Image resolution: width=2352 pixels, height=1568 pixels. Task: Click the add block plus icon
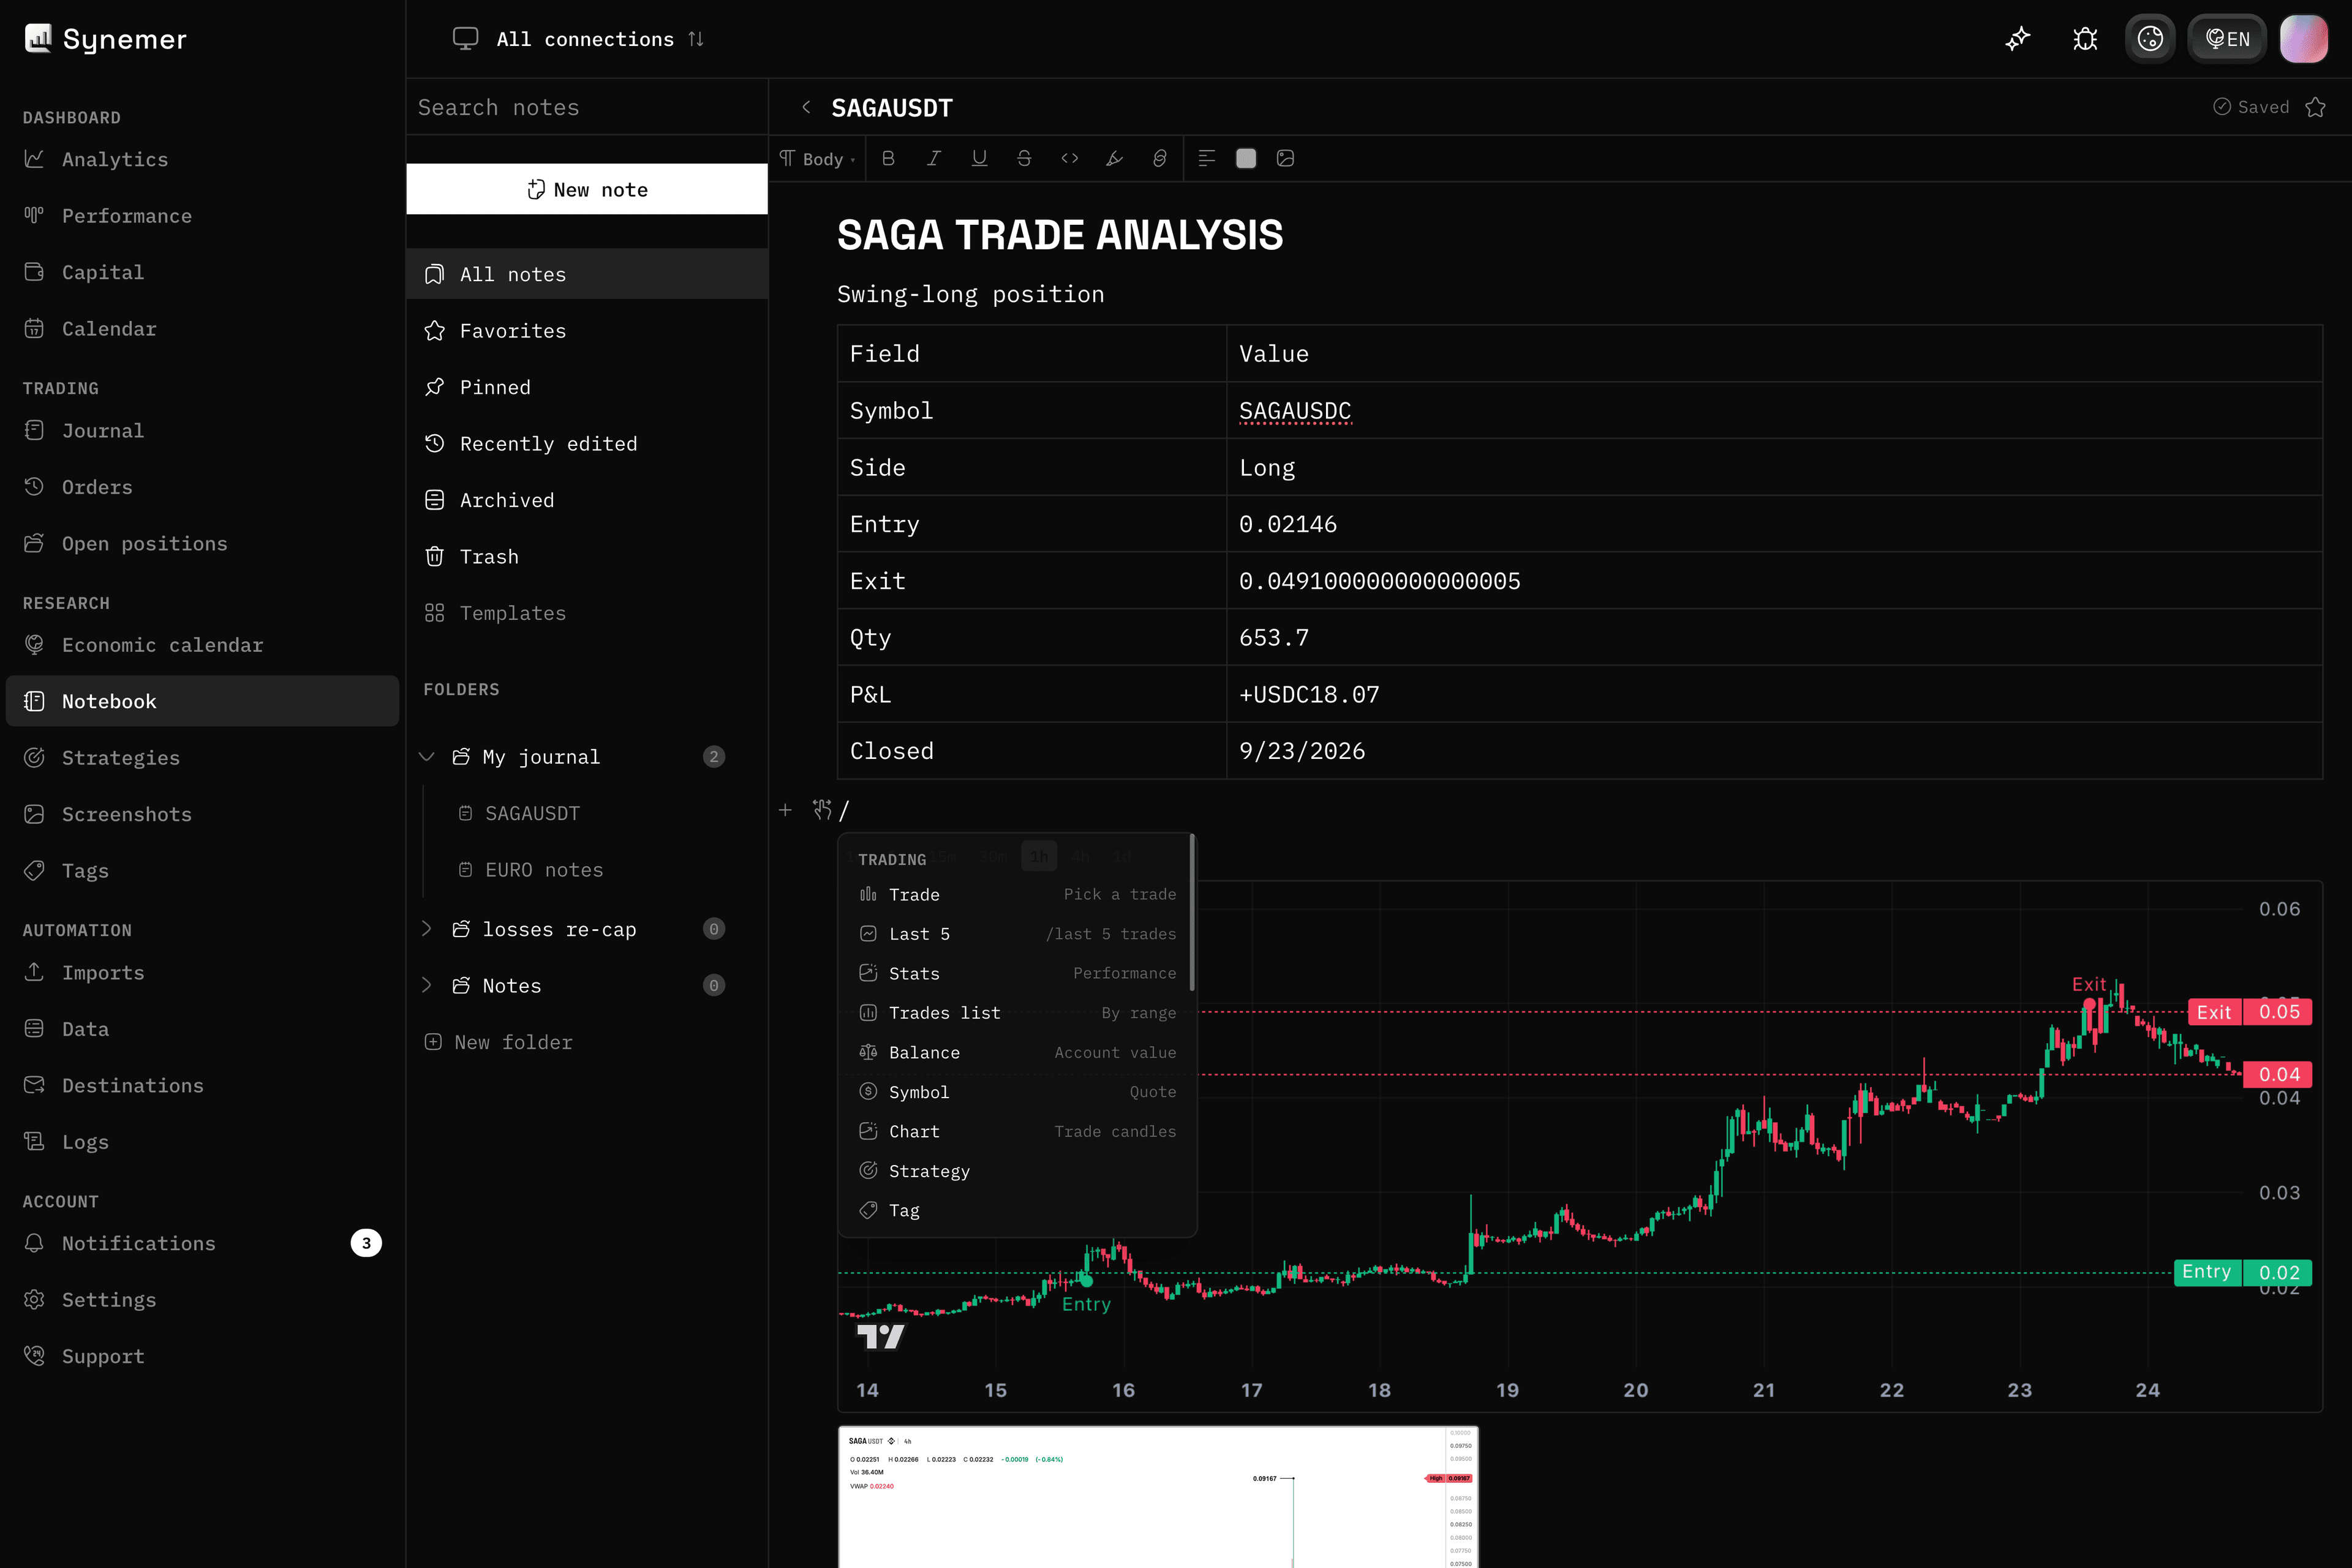tap(785, 810)
